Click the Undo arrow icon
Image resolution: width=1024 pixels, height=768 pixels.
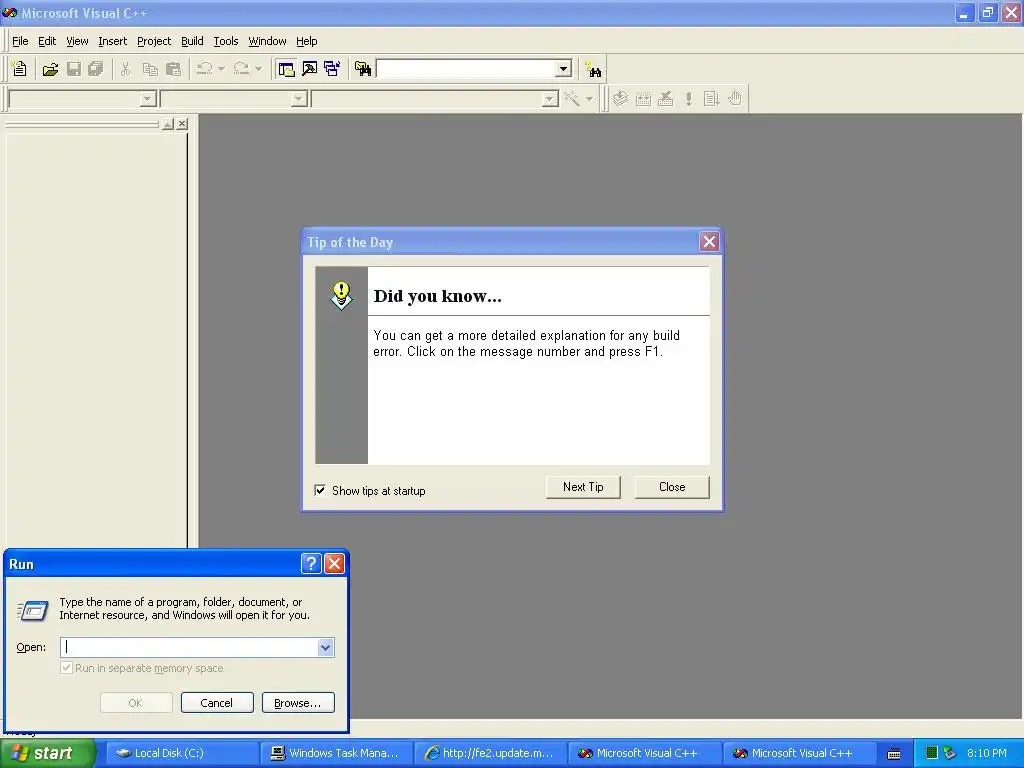pyautogui.click(x=204, y=69)
